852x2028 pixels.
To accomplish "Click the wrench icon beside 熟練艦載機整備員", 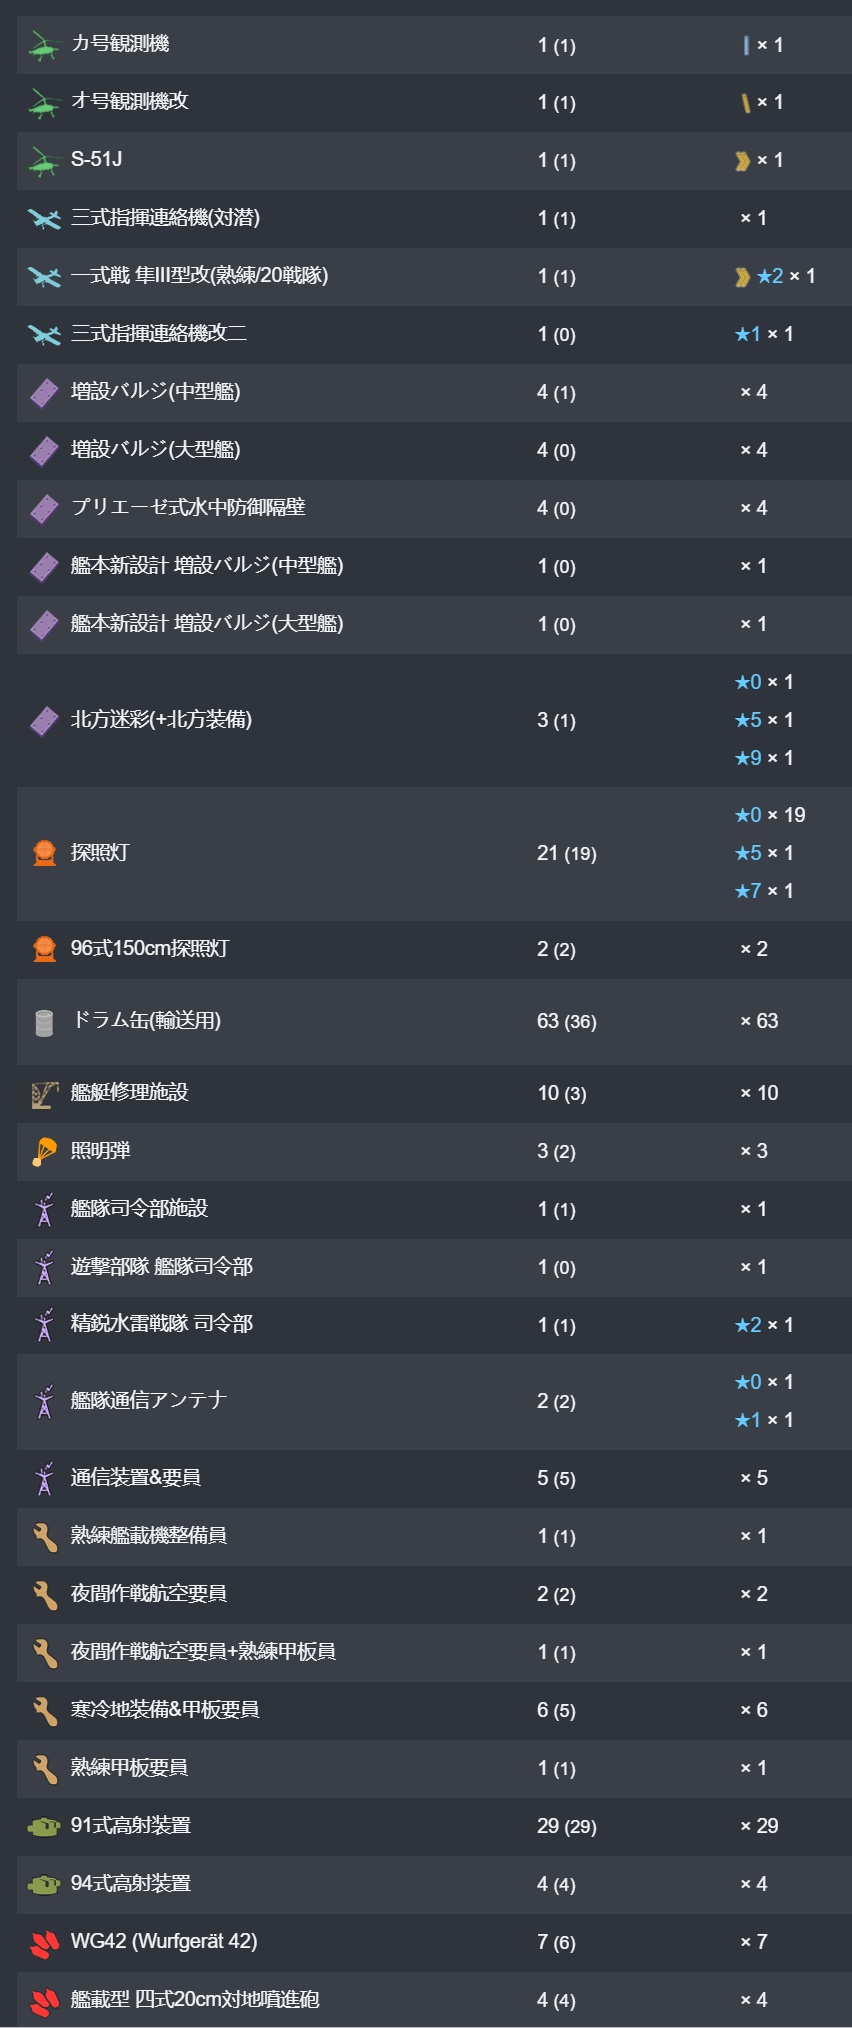I will click(x=44, y=1537).
